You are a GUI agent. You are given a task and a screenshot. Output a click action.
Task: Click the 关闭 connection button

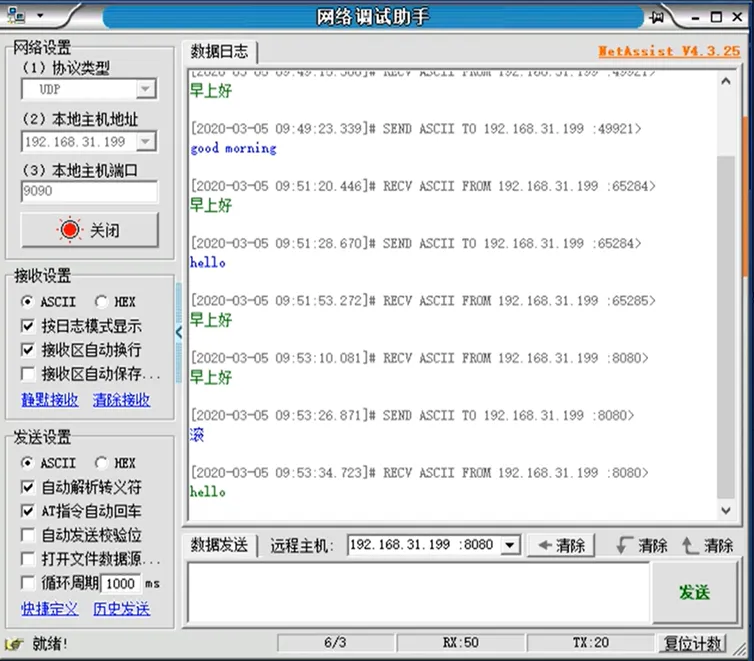coord(89,230)
